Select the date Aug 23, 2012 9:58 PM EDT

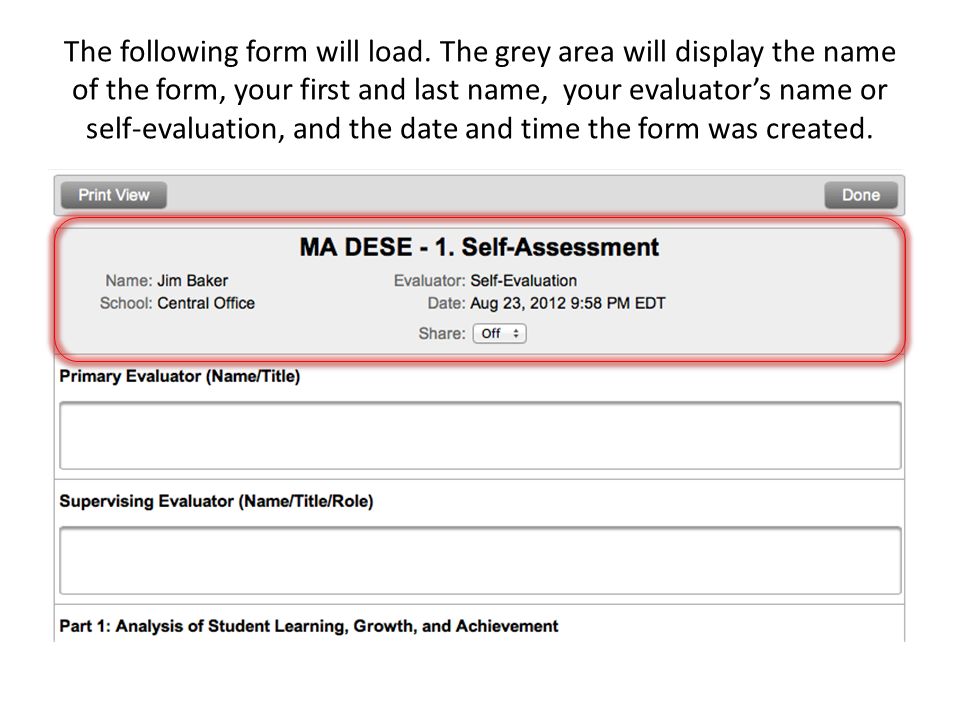(x=568, y=304)
